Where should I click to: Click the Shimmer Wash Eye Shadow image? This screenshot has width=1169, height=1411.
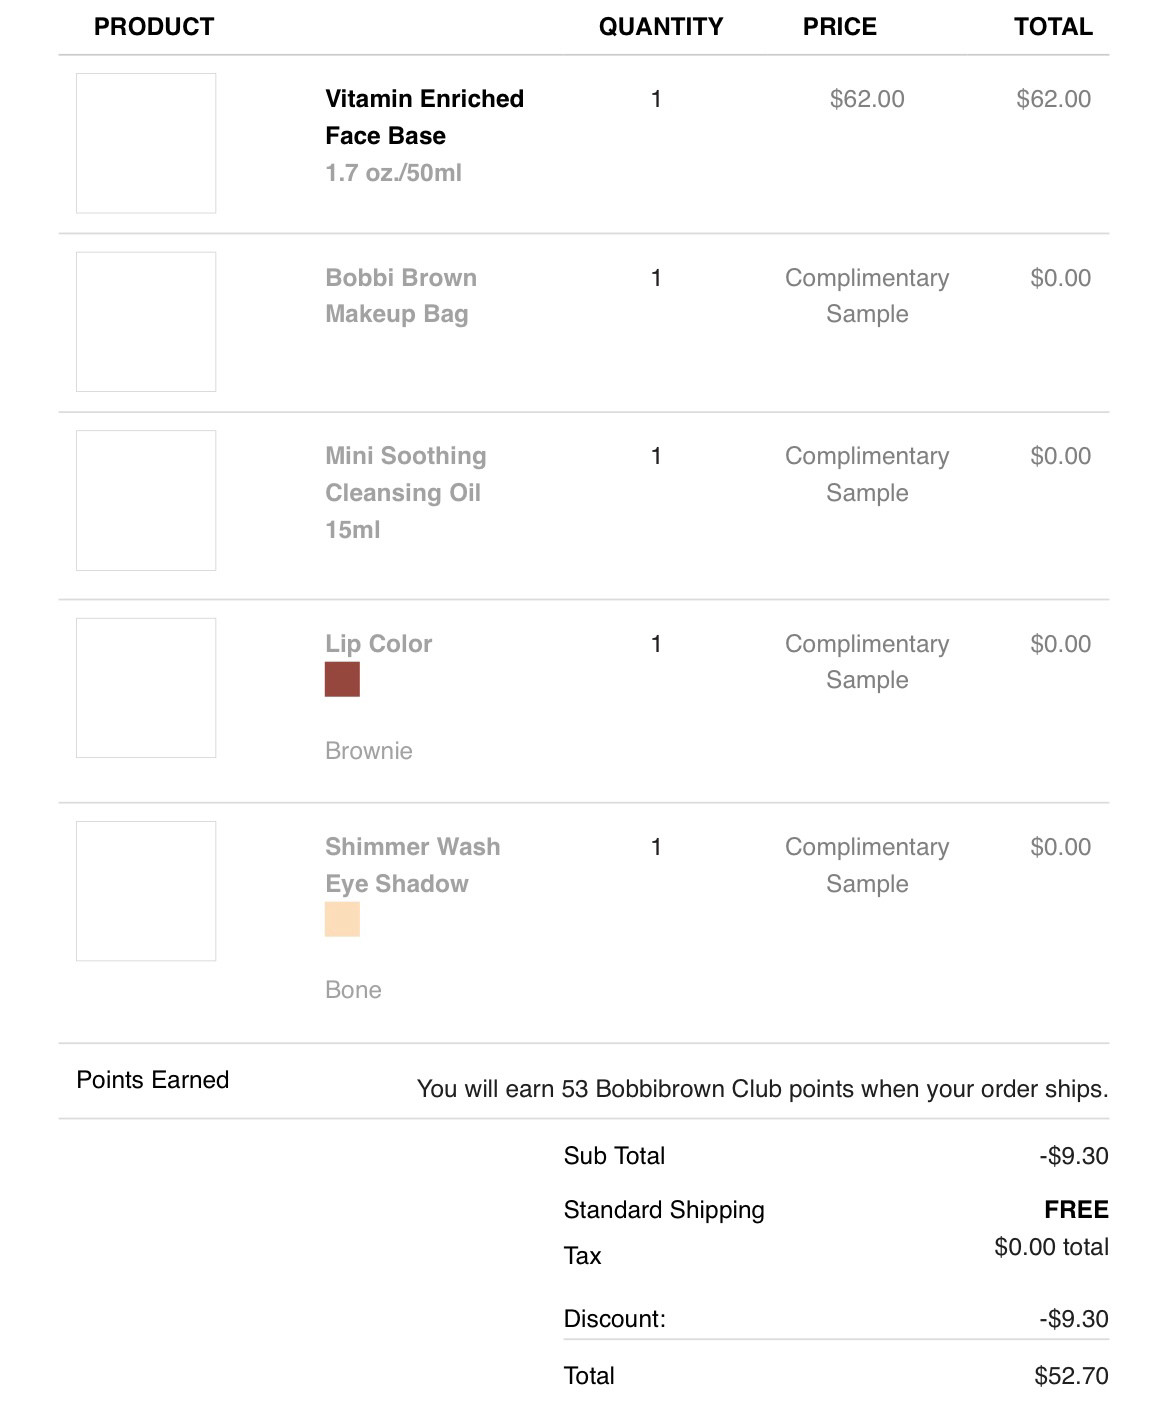[x=146, y=891]
